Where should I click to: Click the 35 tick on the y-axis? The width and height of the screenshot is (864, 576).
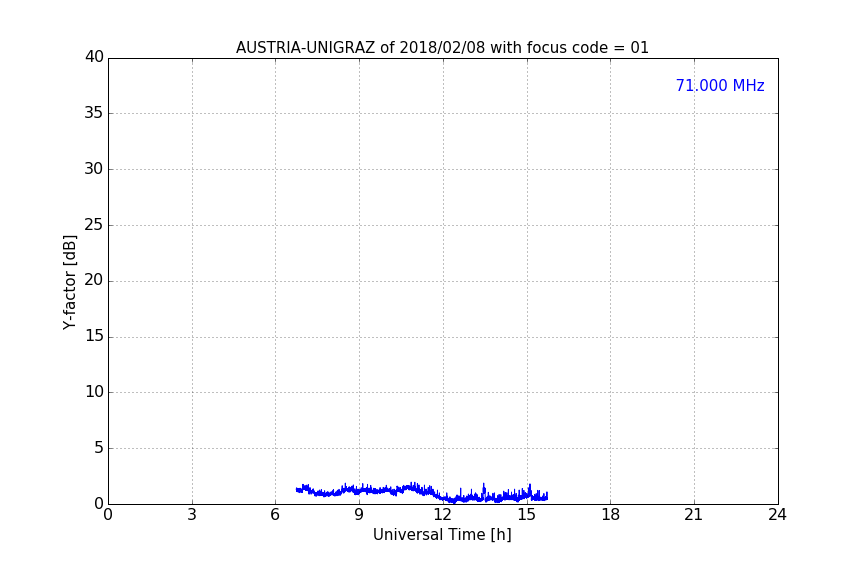[x=94, y=113]
